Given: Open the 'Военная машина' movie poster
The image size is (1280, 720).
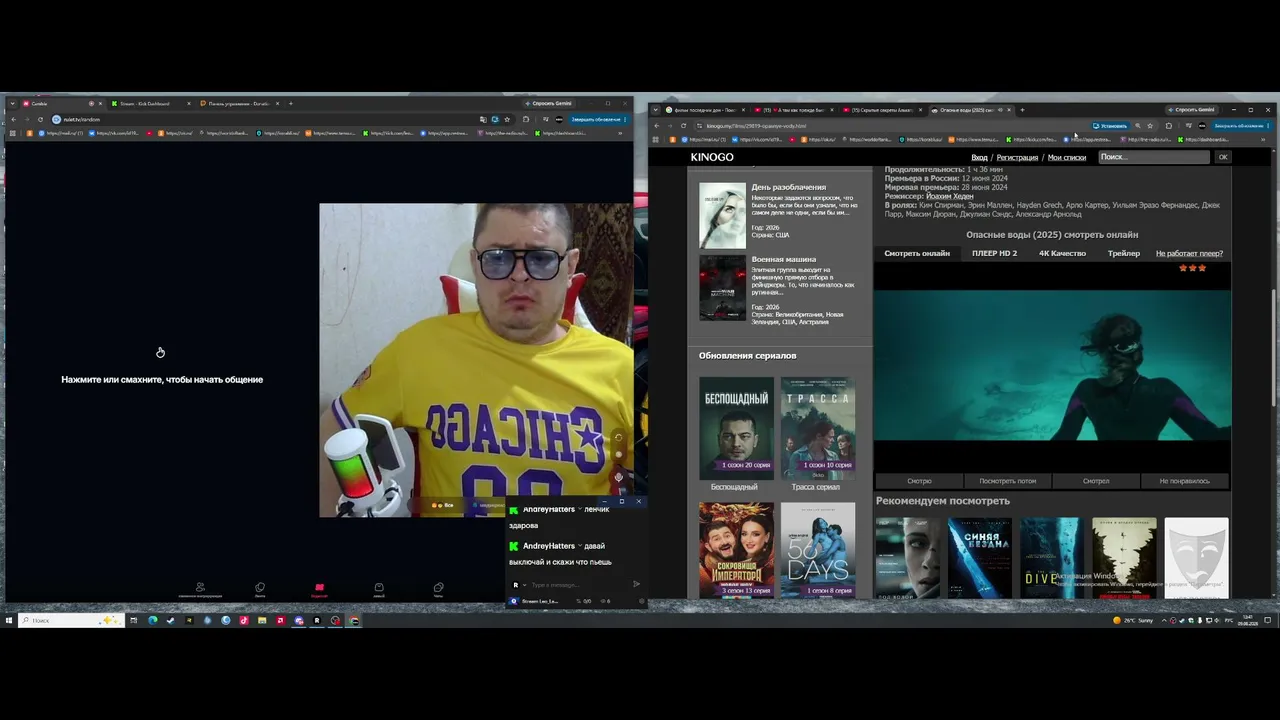Looking at the screenshot, I should pos(722,288).
